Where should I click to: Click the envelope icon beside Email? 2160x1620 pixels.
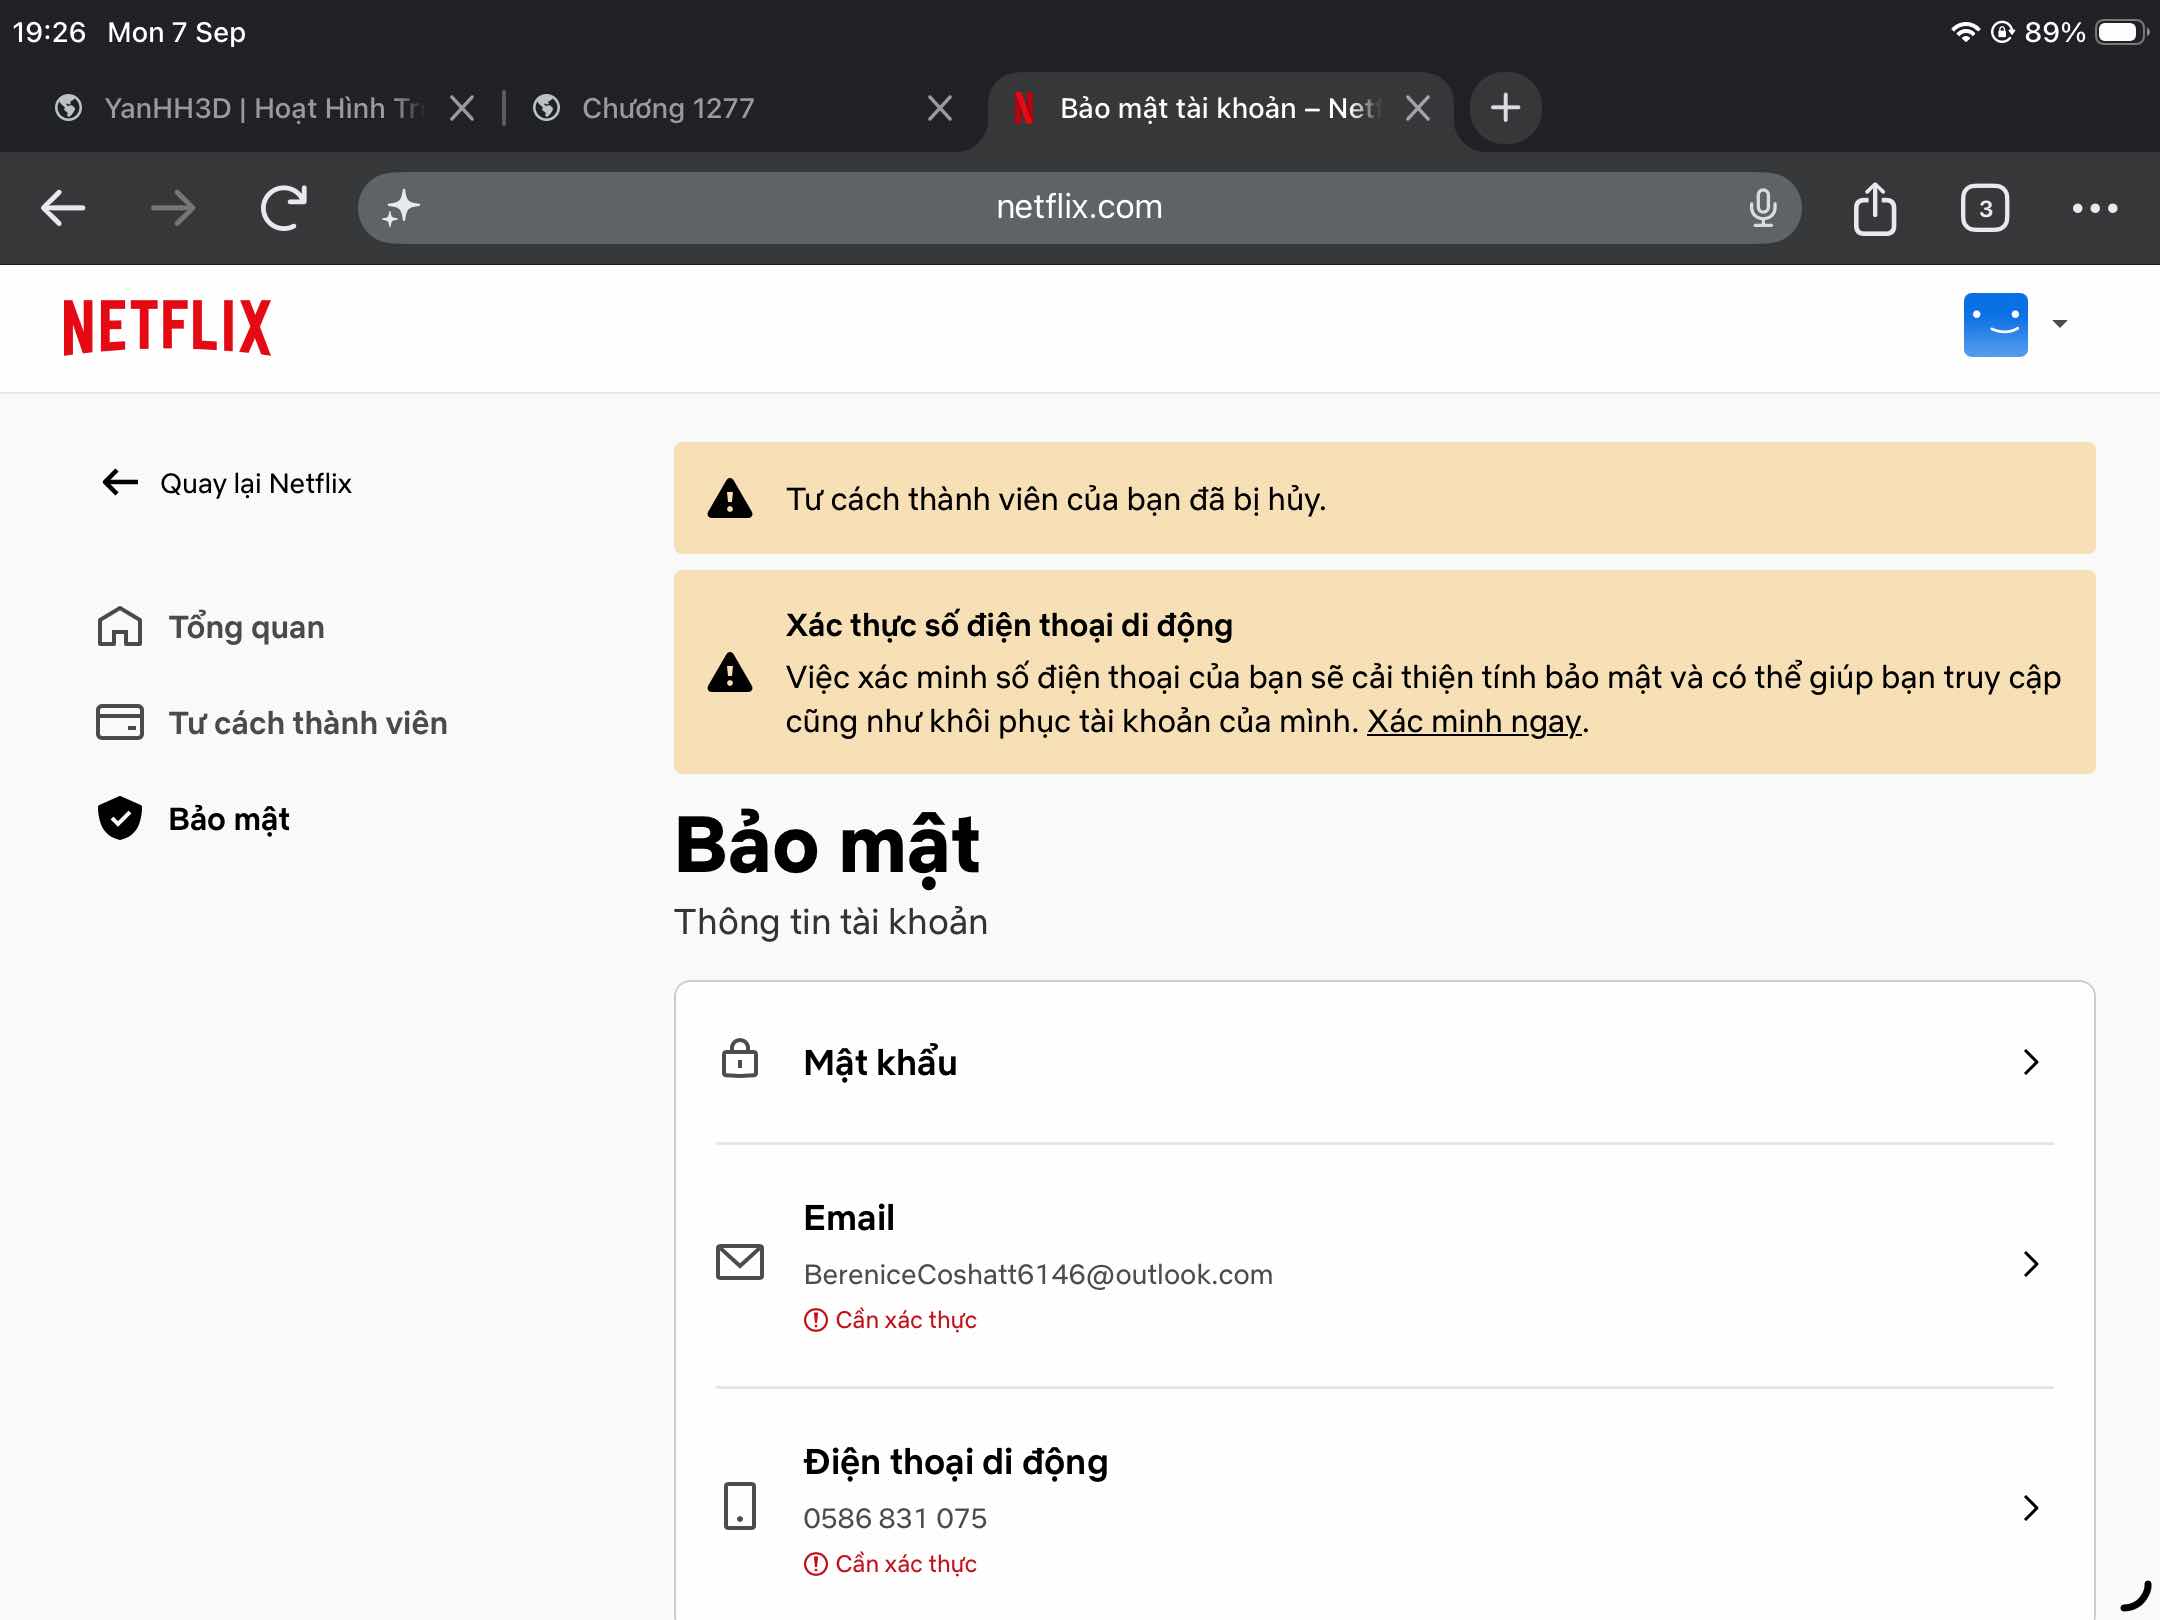pos(740,1262)
